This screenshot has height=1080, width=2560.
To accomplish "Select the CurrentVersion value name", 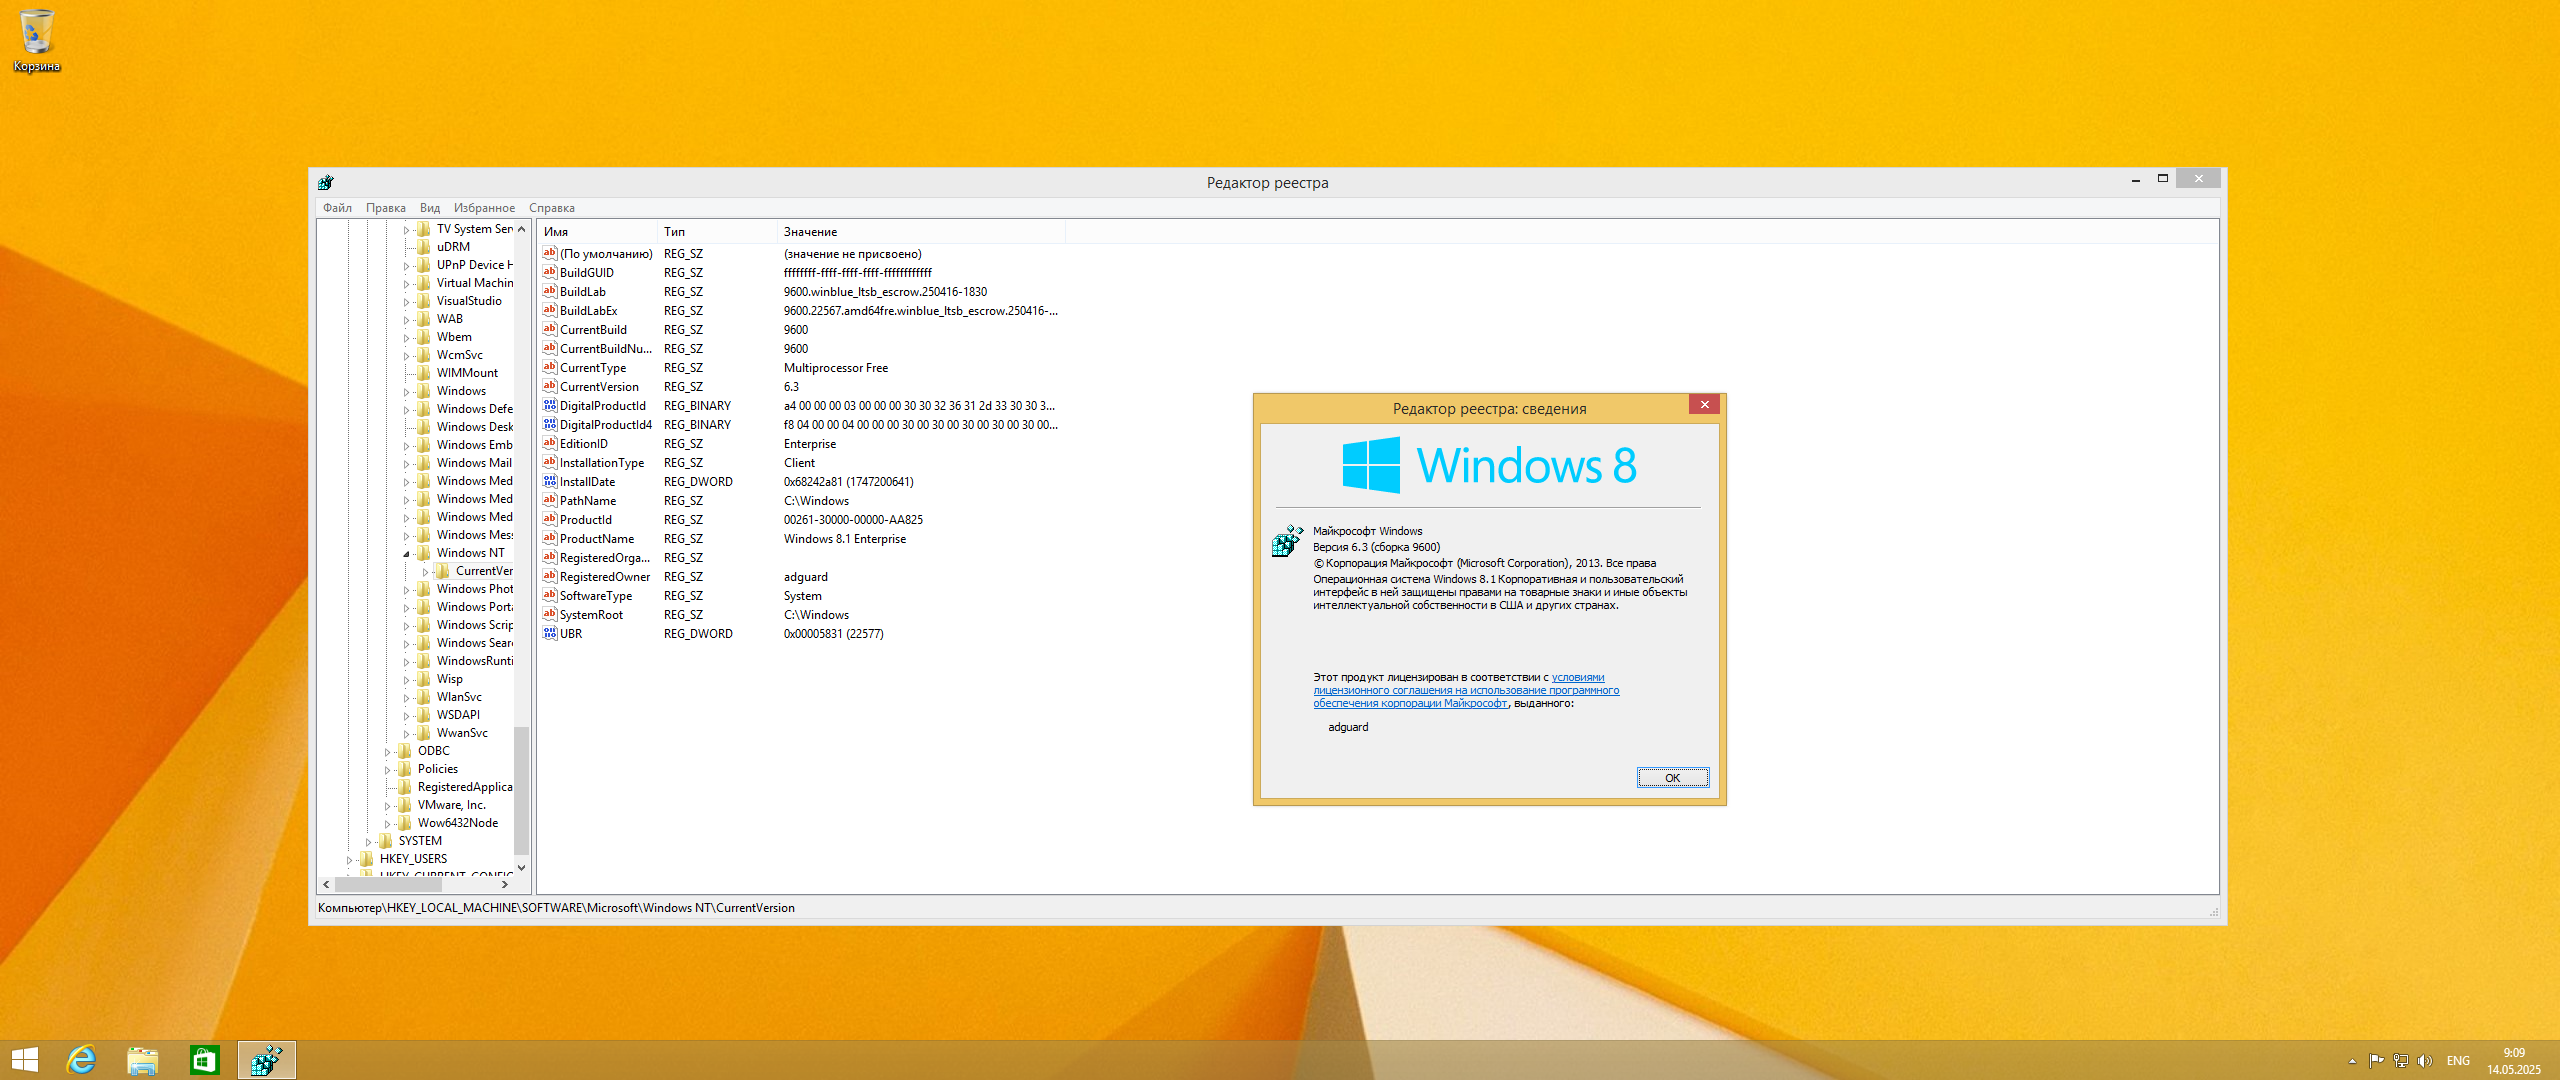I will 599,386.
